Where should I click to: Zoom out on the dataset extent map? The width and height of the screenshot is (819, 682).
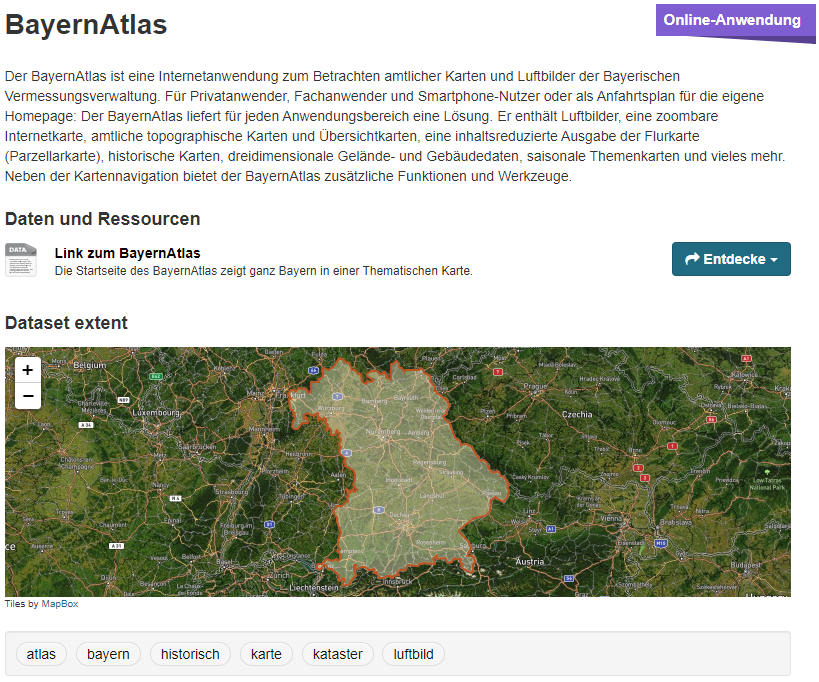pyautogui.click(x=27, y=396)
